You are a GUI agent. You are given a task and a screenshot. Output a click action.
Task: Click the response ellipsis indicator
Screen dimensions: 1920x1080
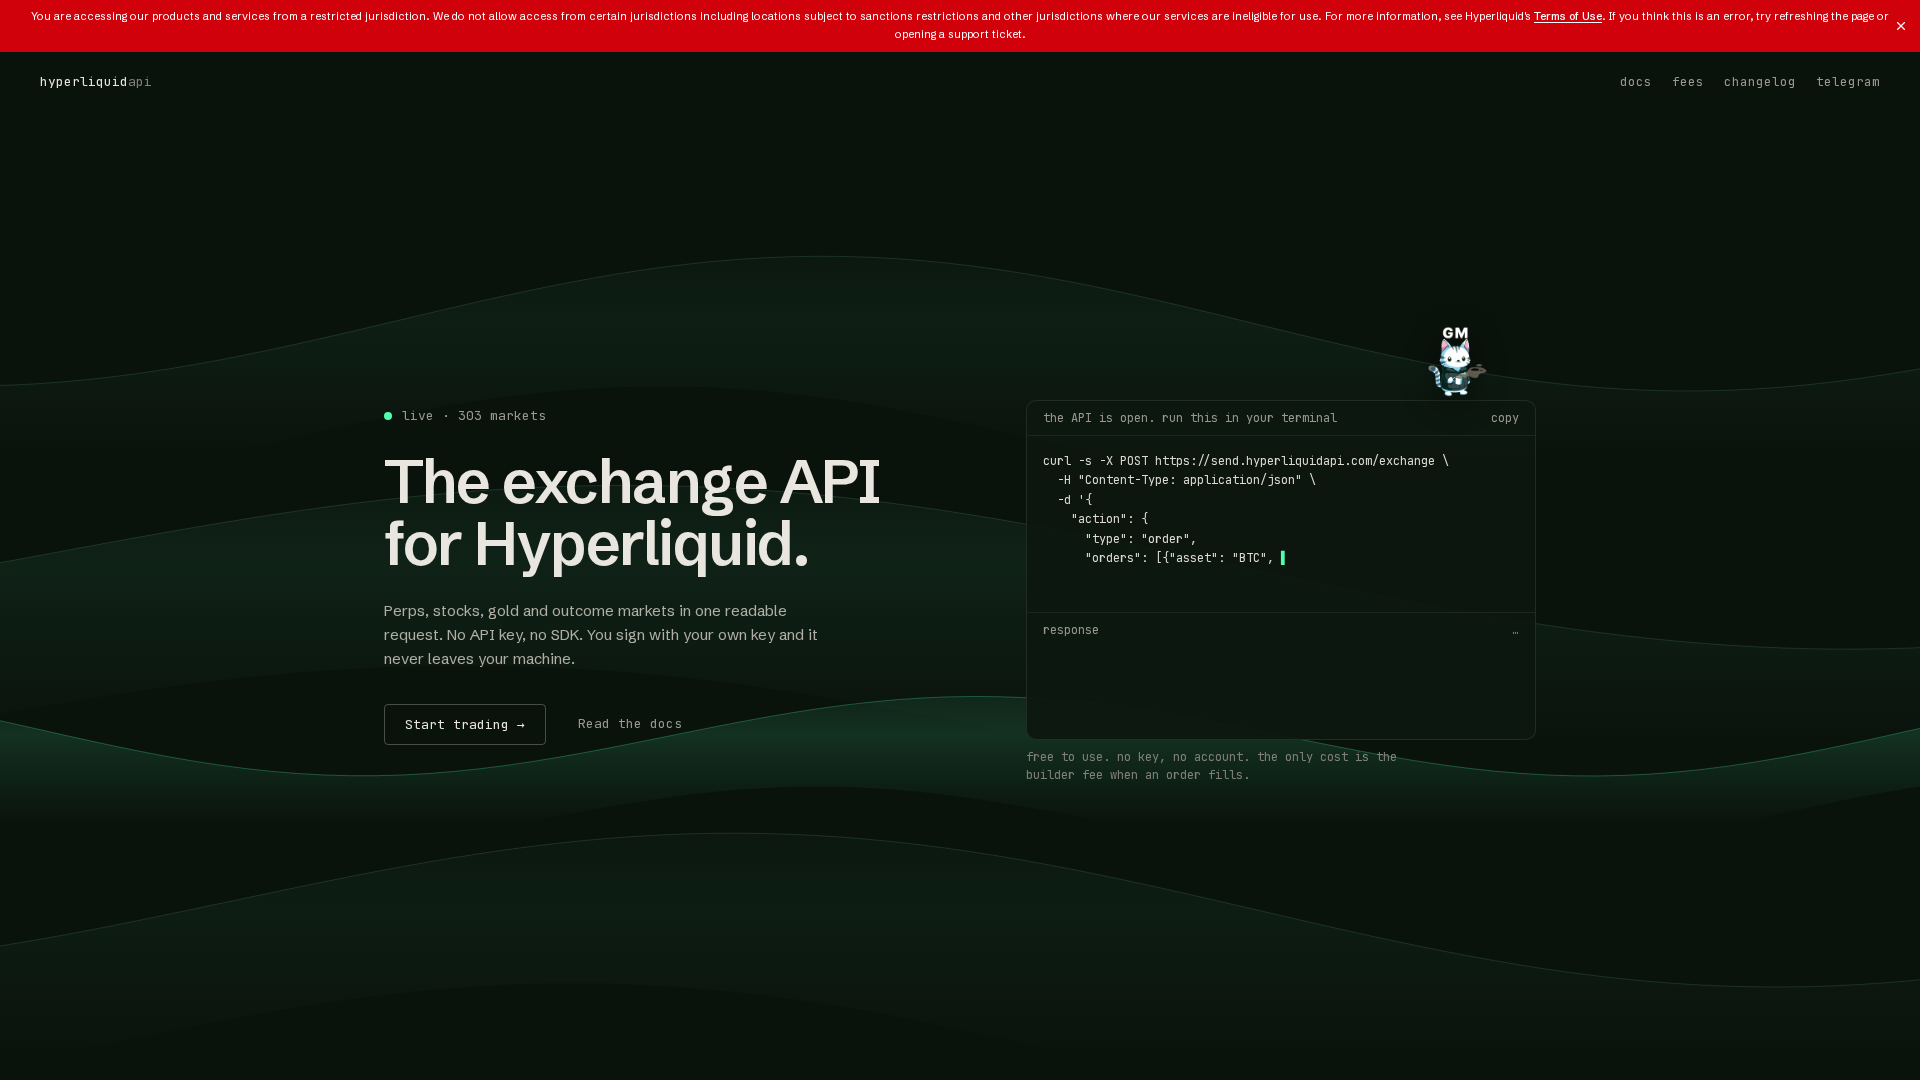[1515, 631]
